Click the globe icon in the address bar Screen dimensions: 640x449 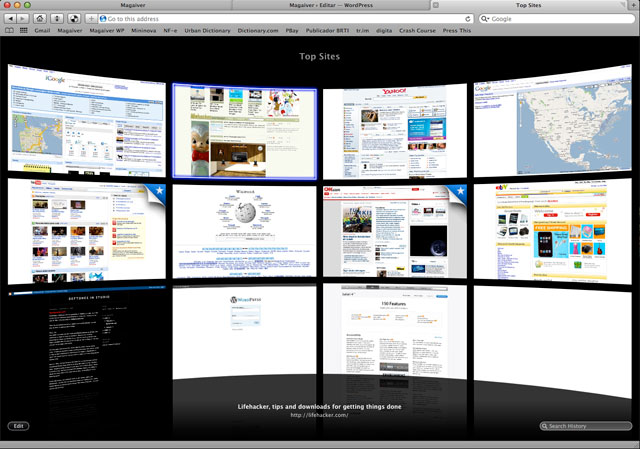103,19
